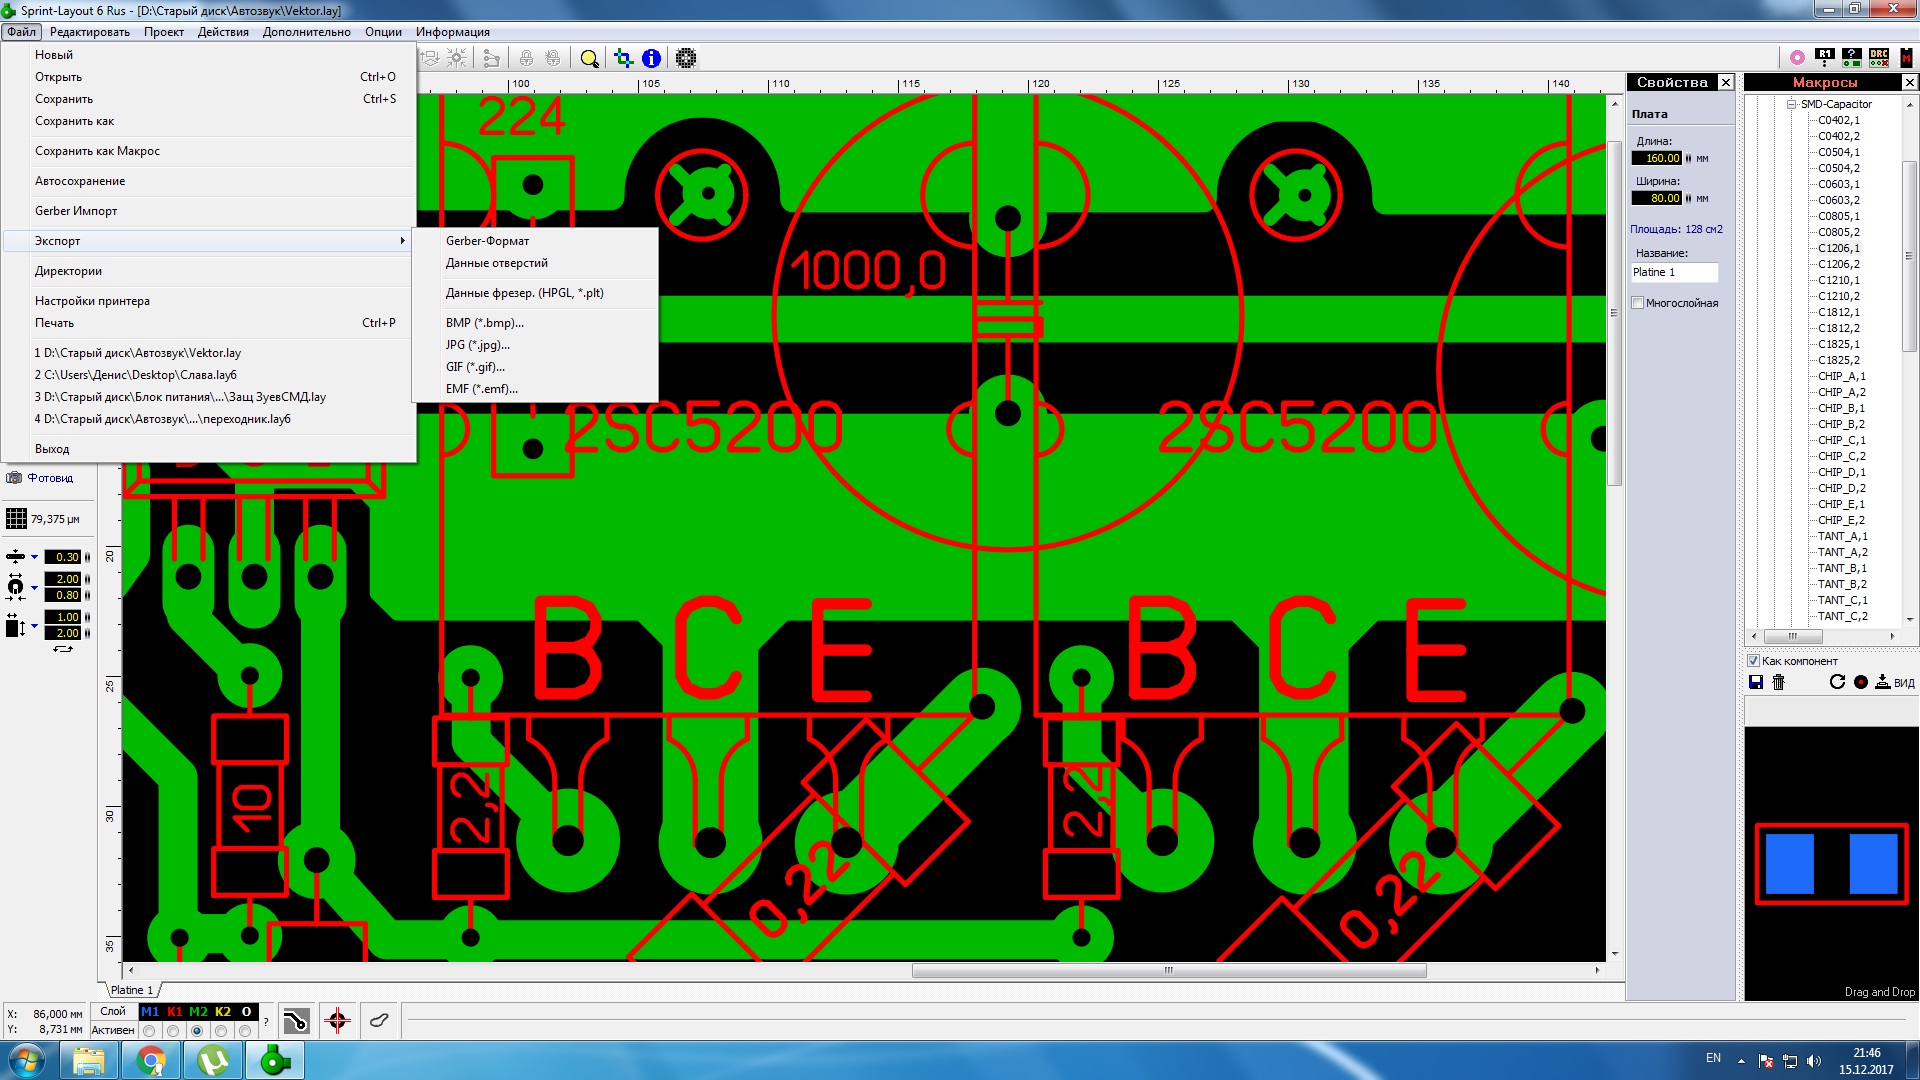Image resolution: width=1920 pixels, height=1080 pixels.
Task: Activate layer K1 radio button
Action: coord(173,1031)
